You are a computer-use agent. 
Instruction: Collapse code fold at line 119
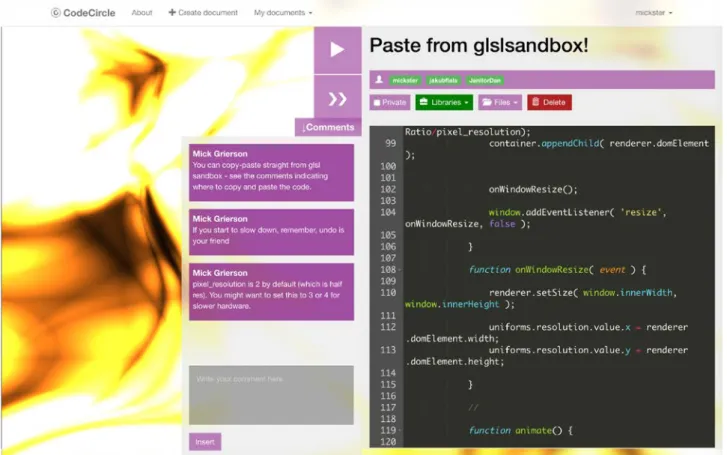pos(400,431)
